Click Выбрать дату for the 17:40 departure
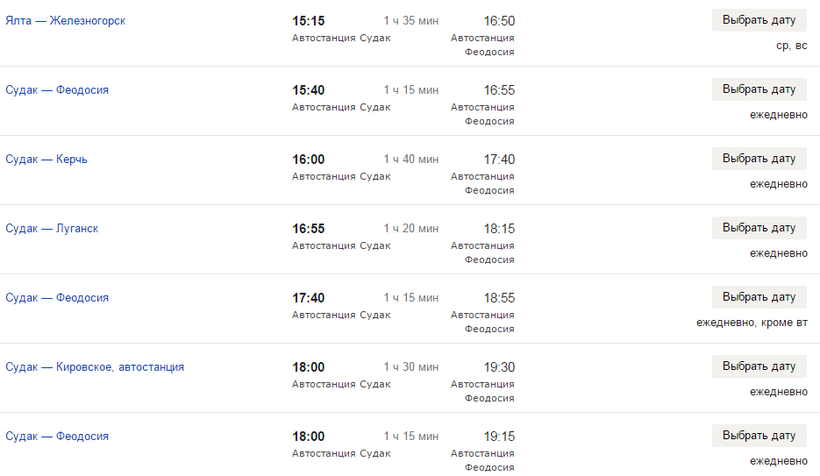The width and height of the screenshot is (820, 476). click(759, 297)
